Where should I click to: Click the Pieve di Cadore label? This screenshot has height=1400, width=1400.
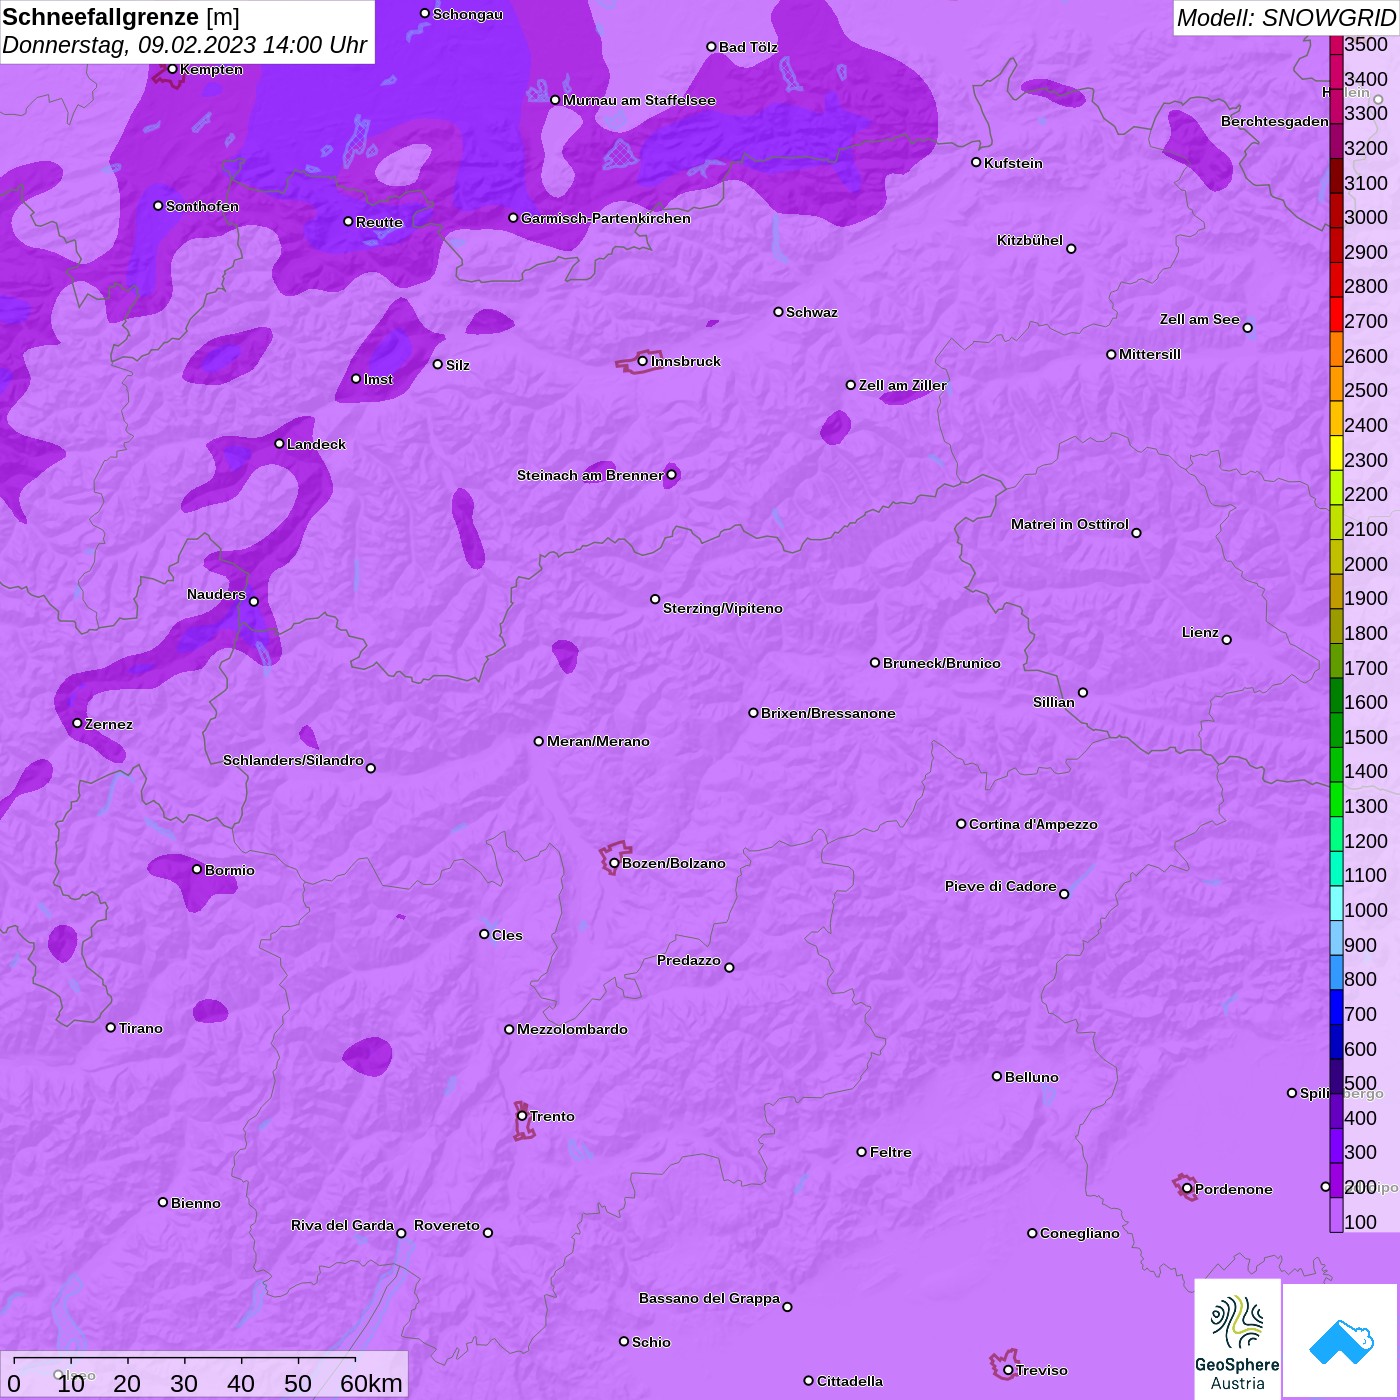(x=1001, y=886)
